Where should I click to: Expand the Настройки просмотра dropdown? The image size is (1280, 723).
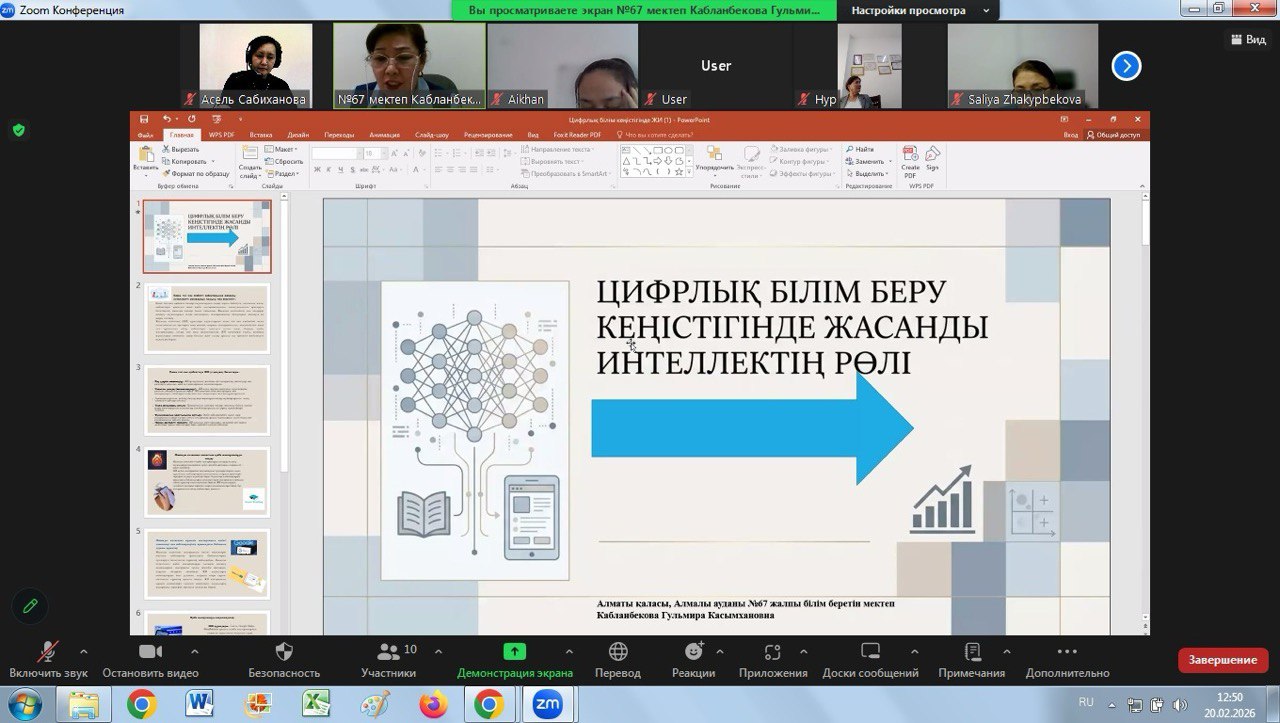point(918,10)
